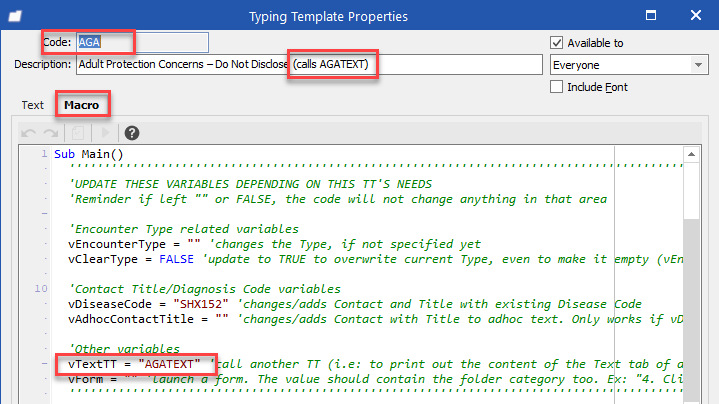Click the check syntax clipboard icon
The width and height of the screenshot is (719, 404).
78,133
